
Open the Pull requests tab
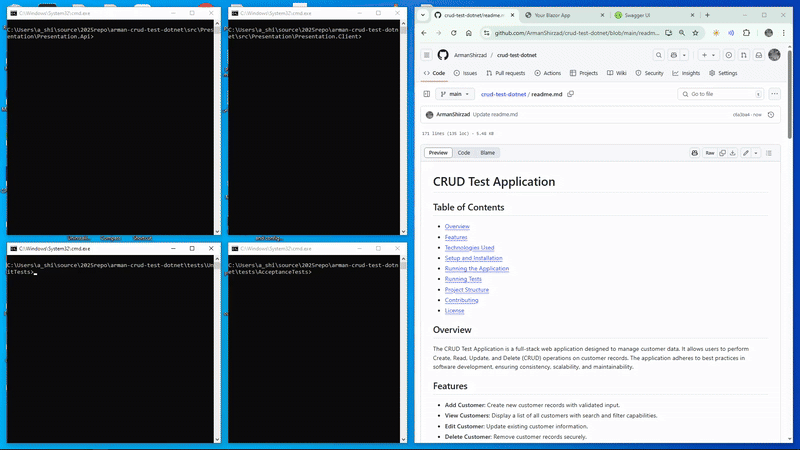[506, 73]
